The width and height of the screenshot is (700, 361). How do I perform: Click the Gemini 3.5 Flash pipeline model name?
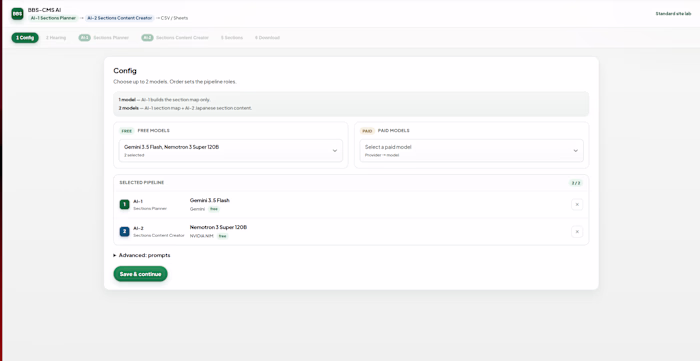click(210, 200)
